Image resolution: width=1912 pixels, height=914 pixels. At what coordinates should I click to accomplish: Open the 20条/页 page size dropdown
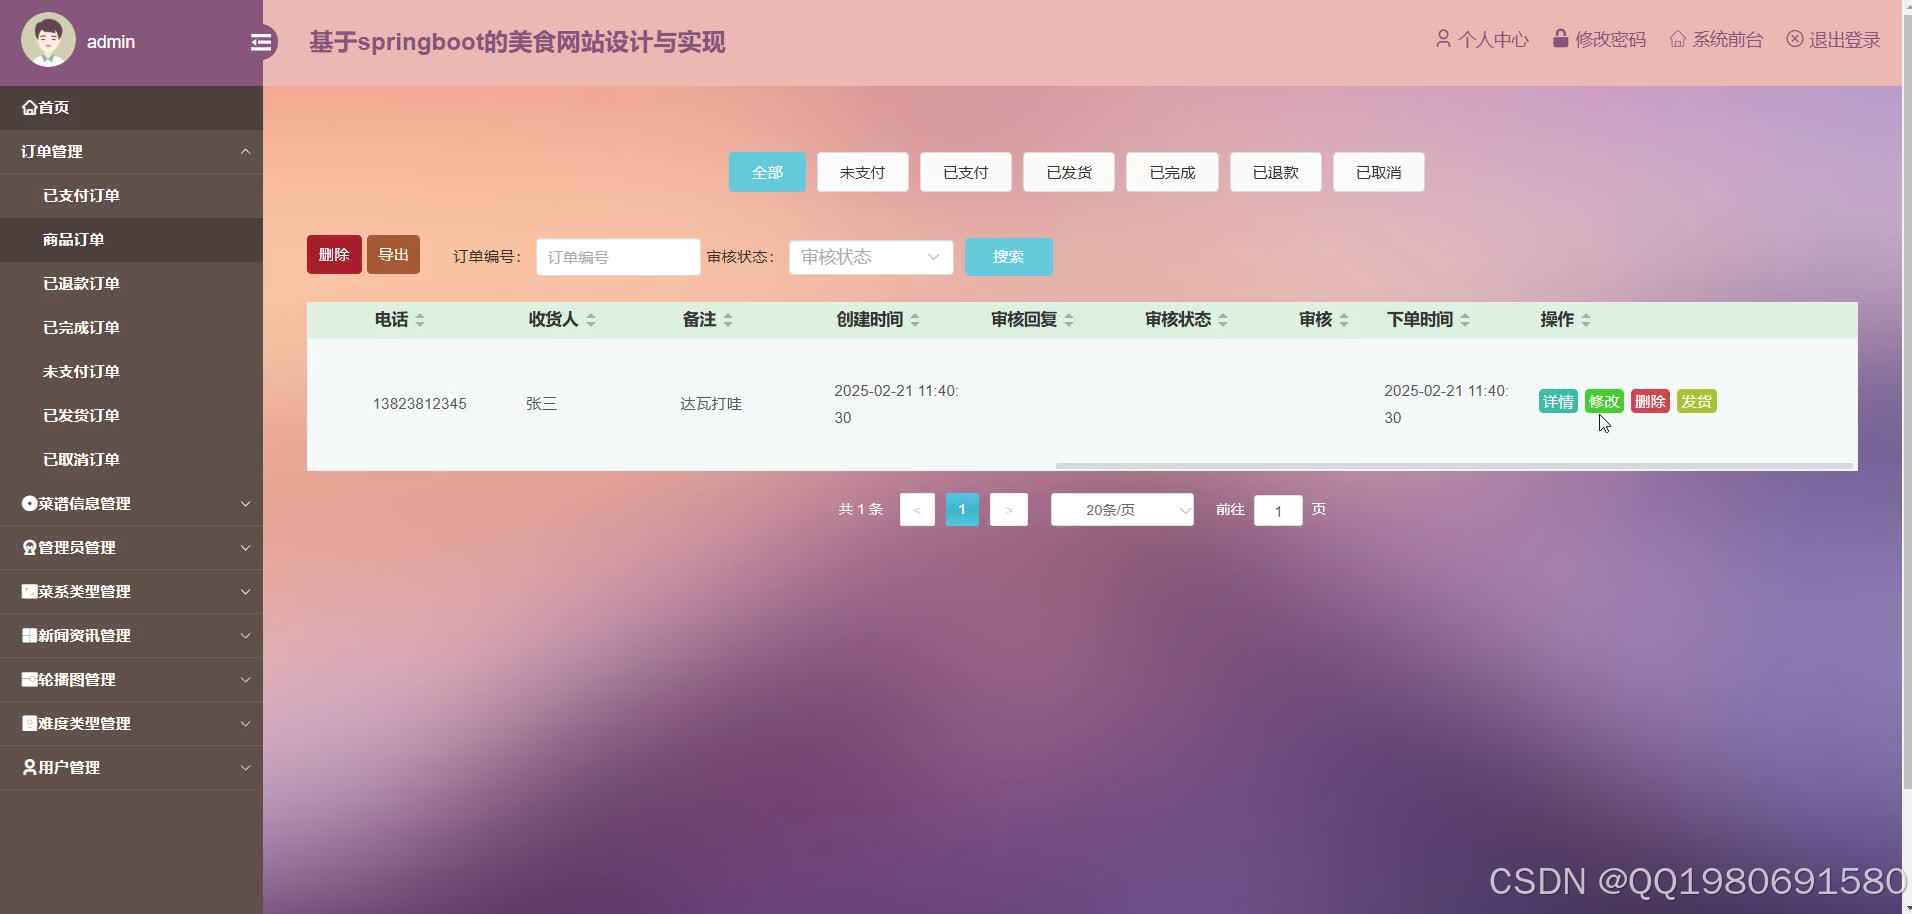pos(1121,509)
